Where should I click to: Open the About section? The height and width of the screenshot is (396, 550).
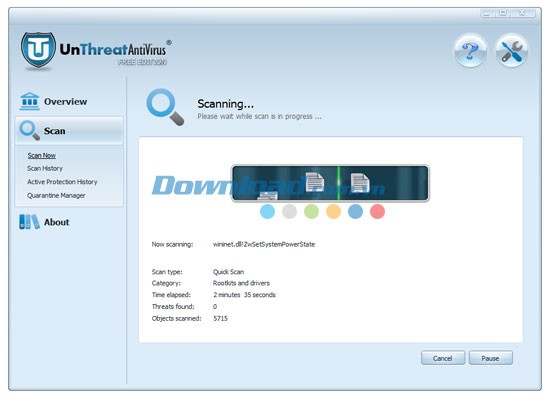tap(56, 222)
